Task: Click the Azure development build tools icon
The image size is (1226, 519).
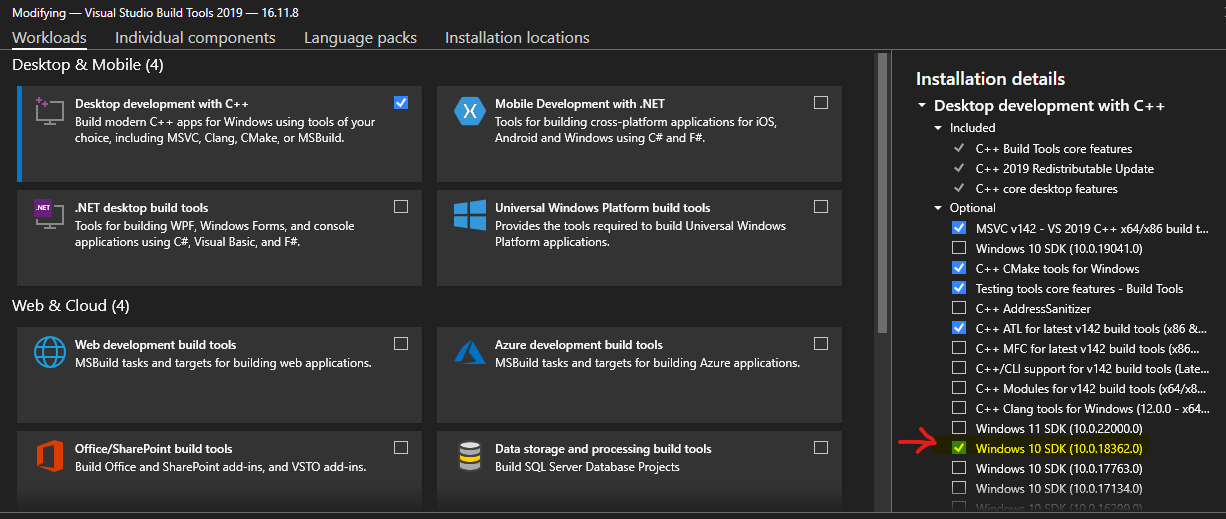Action: [x=469, y=351]
